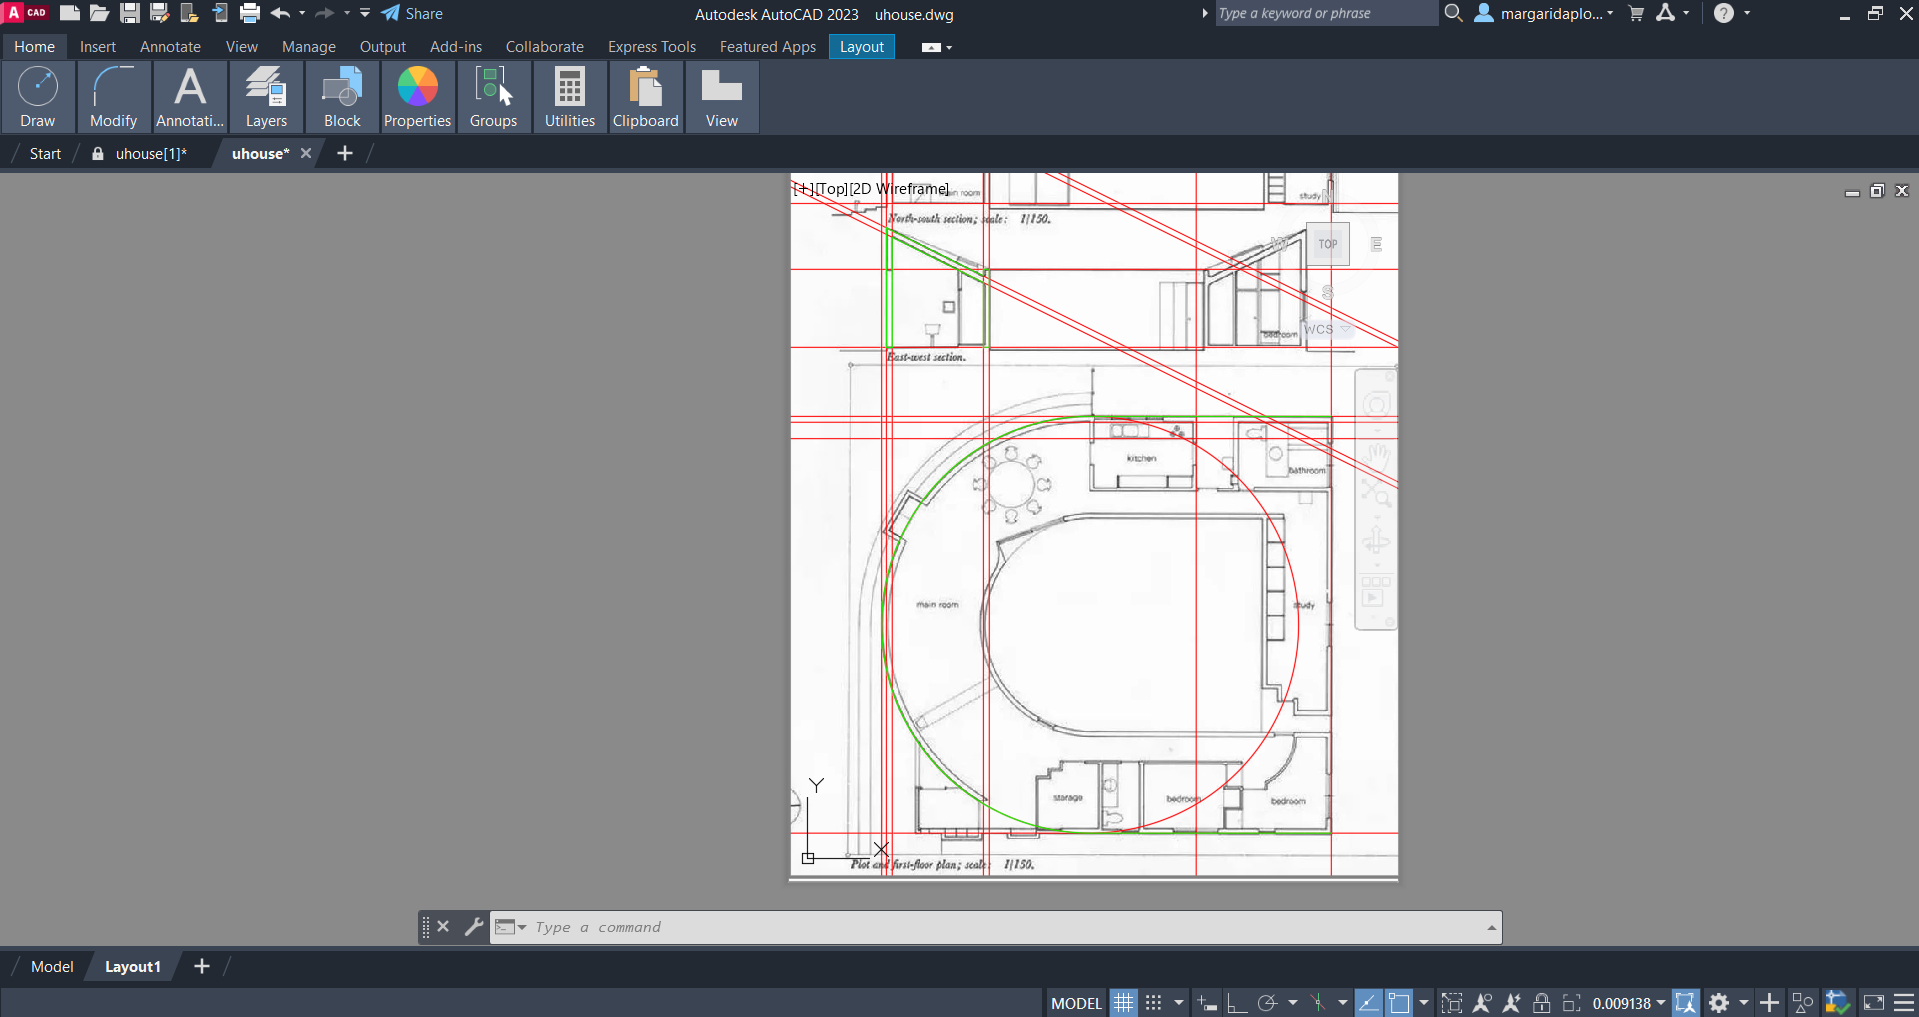Switch to the Model layout tab
Viewport: 1919px width, 1017px height.
point(52,967)
